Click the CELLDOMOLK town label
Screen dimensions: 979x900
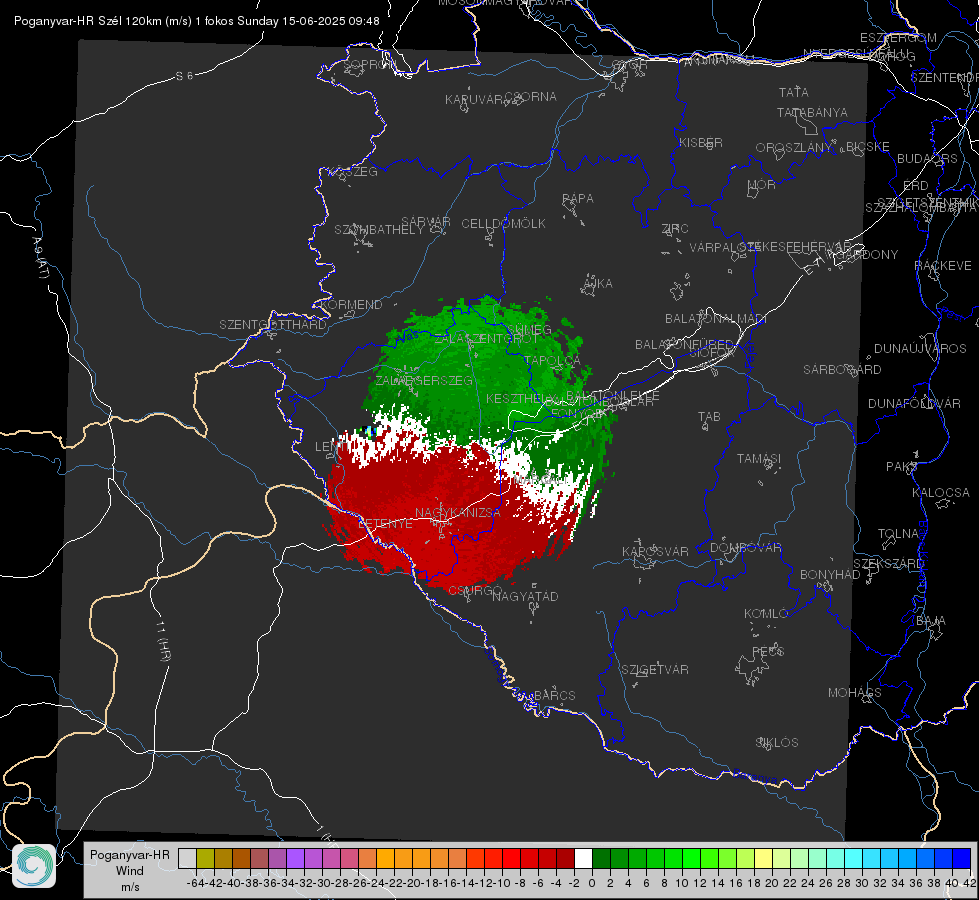(x=503, y=224)
